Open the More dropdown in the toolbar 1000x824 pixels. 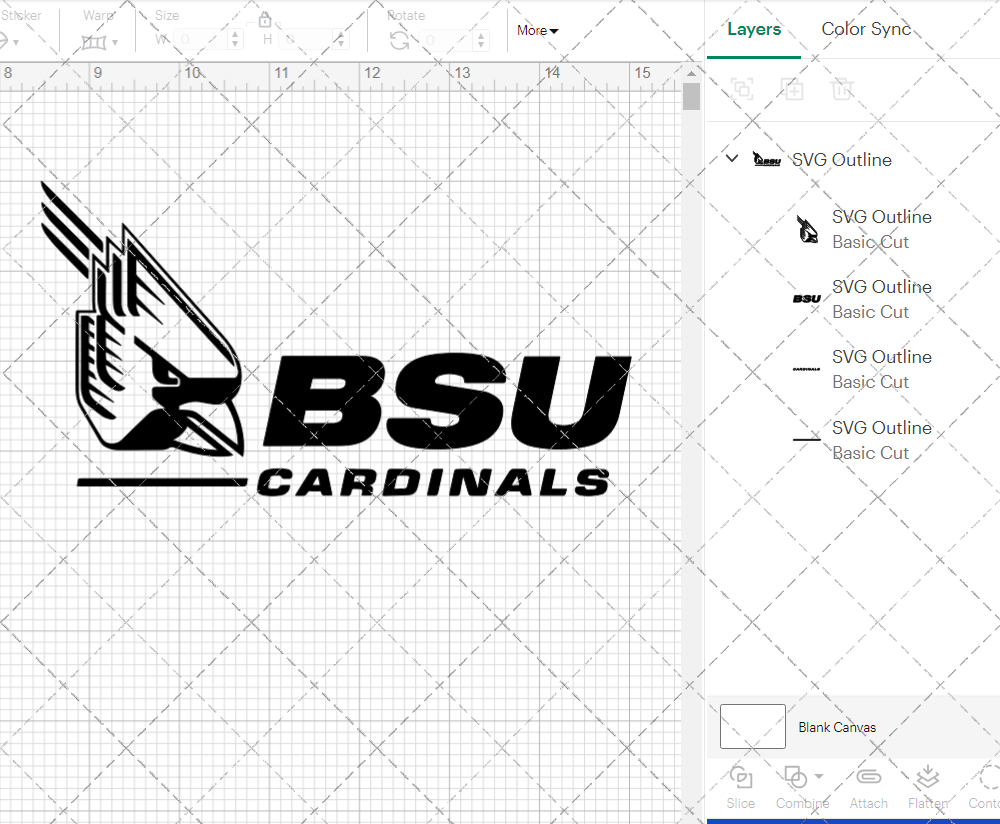pos(537,31)
